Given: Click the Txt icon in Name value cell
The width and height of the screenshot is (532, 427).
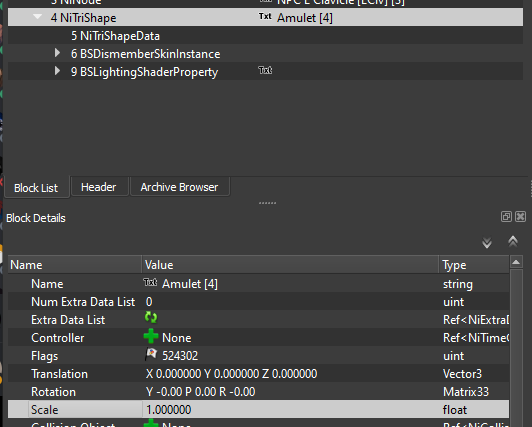Looking at the screenshot, I should 150,282.
